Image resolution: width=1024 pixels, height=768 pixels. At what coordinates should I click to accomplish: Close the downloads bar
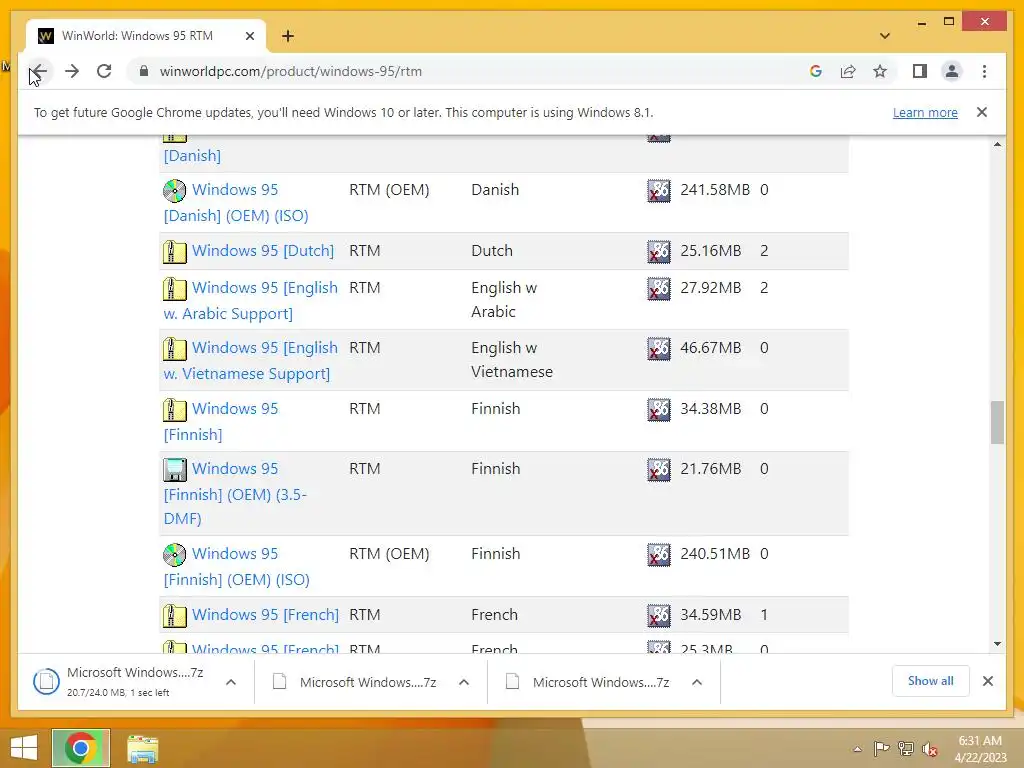pyautogui.click(x=988, y=681)
